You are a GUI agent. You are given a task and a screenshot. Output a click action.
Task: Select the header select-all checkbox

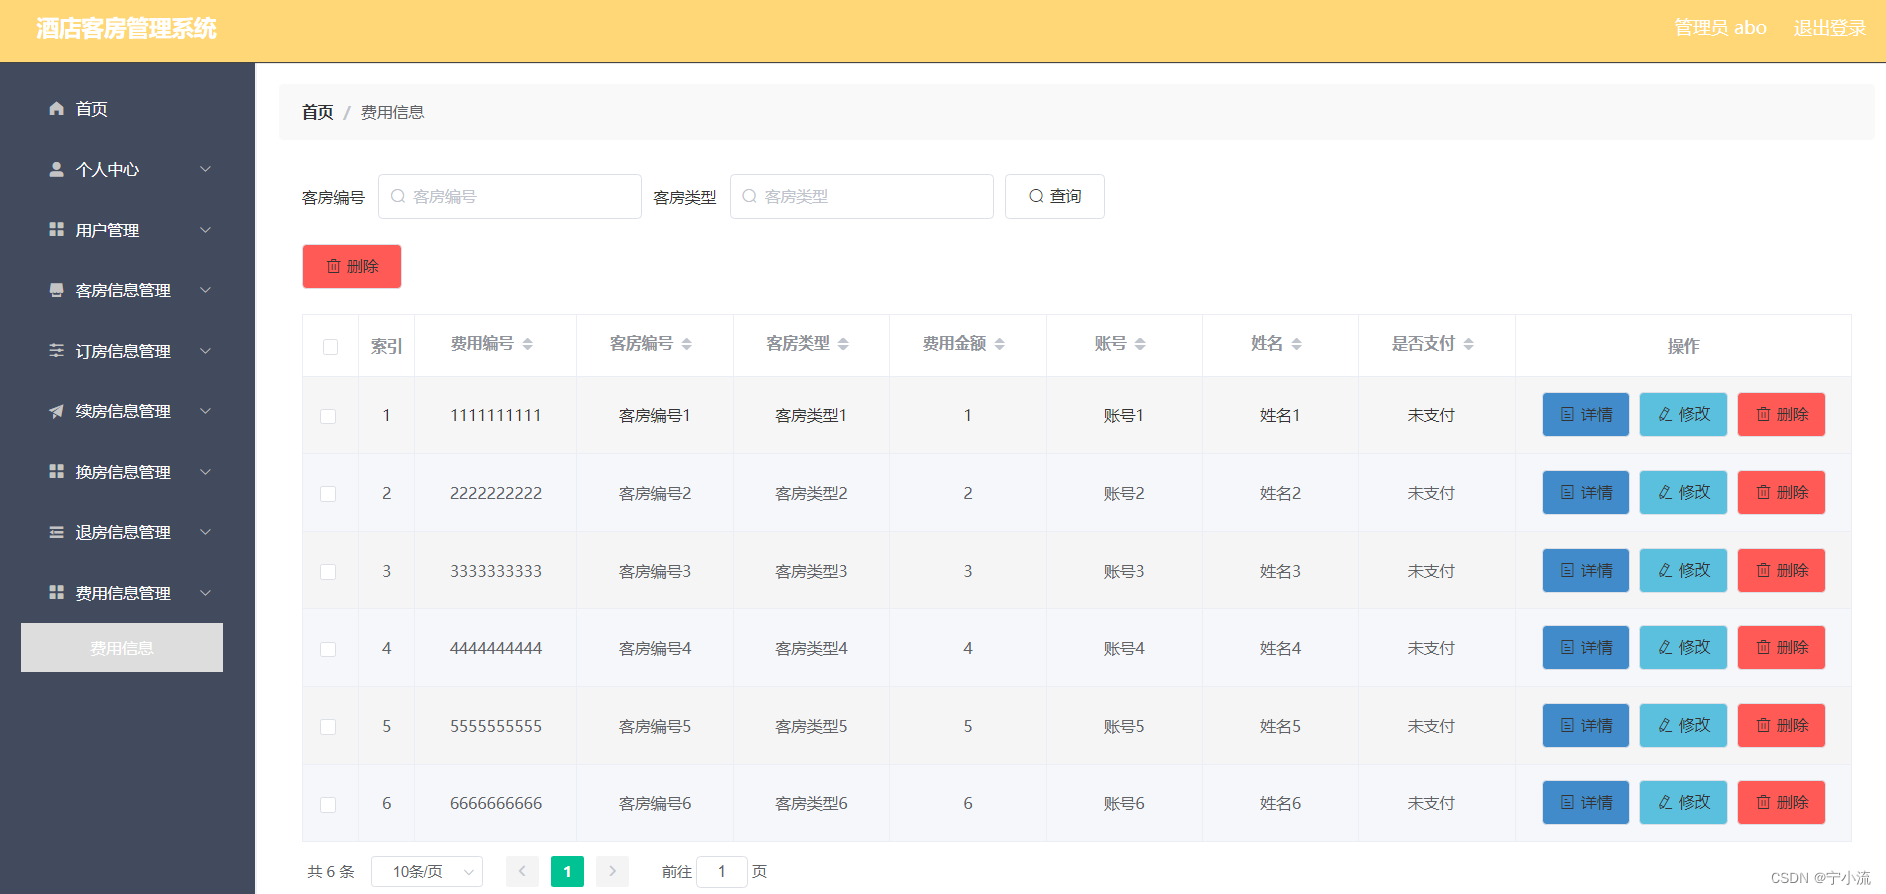tap(331, 347)
